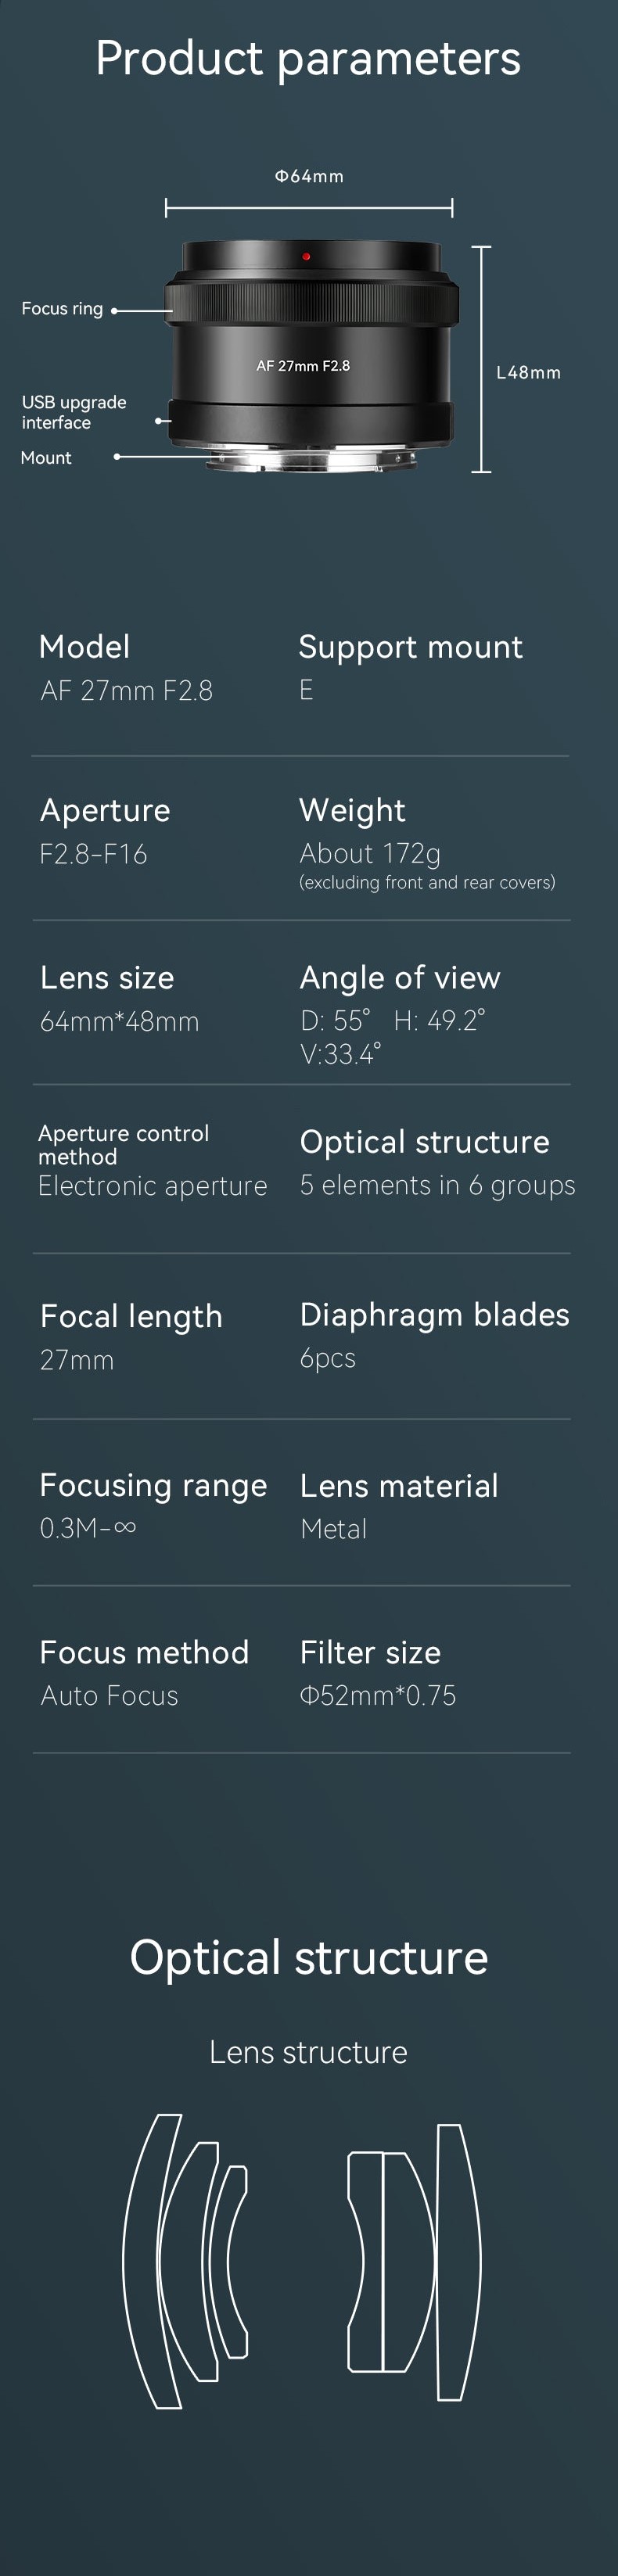
Task: Click the About 172g weight value
Action: coord(370,854)
